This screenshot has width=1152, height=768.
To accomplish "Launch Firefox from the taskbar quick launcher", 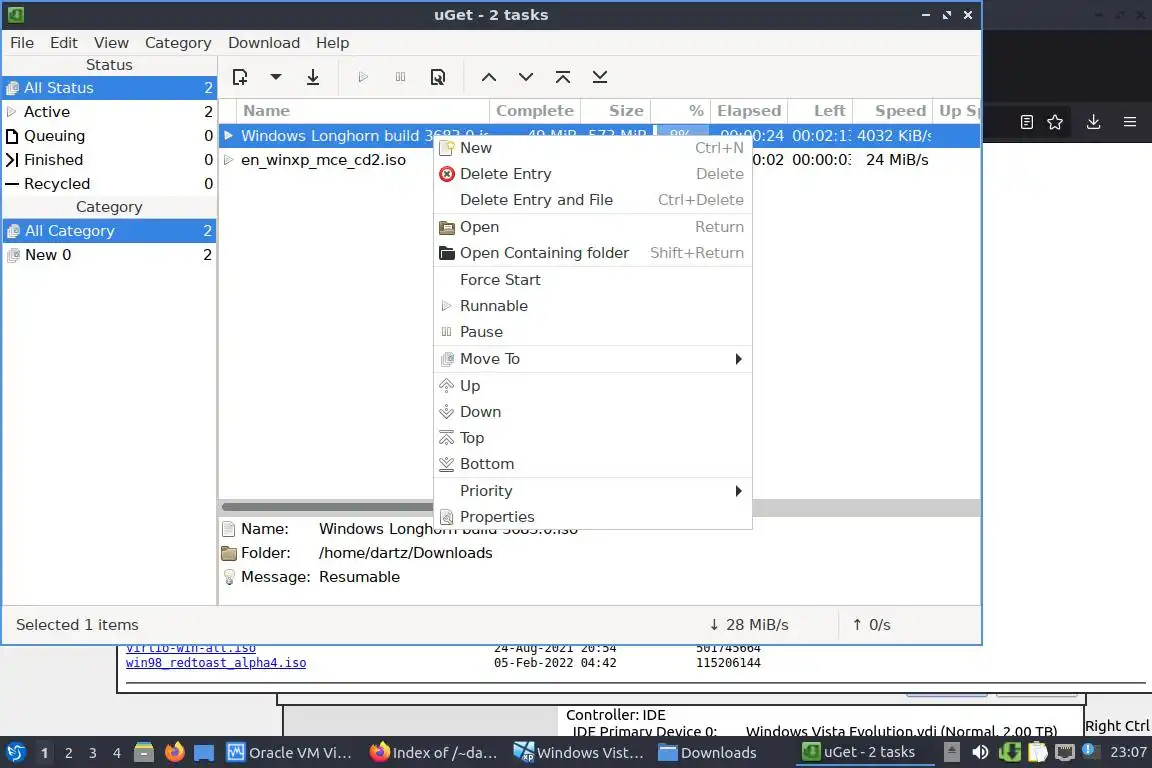I will coord(174,753).
